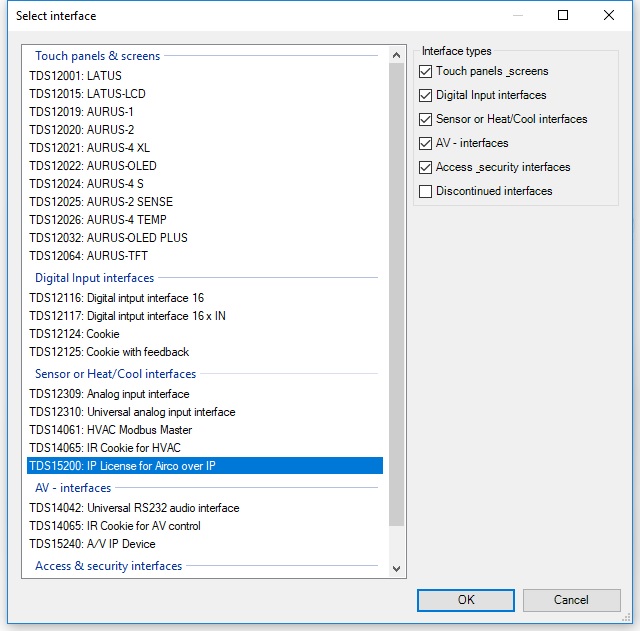Toggle the Touch panels _screens checkbox
The height and width of the screenshot is (631, 640).
coord(426,72)
